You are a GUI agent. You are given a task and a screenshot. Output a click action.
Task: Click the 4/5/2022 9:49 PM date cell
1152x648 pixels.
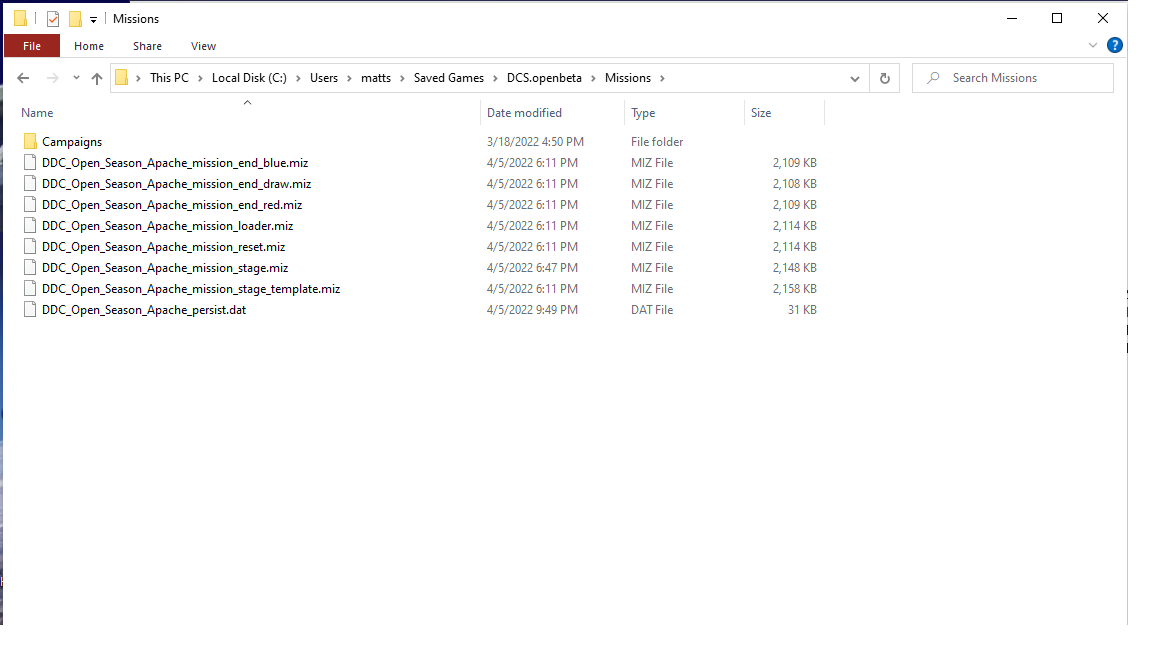pos(532,310)
